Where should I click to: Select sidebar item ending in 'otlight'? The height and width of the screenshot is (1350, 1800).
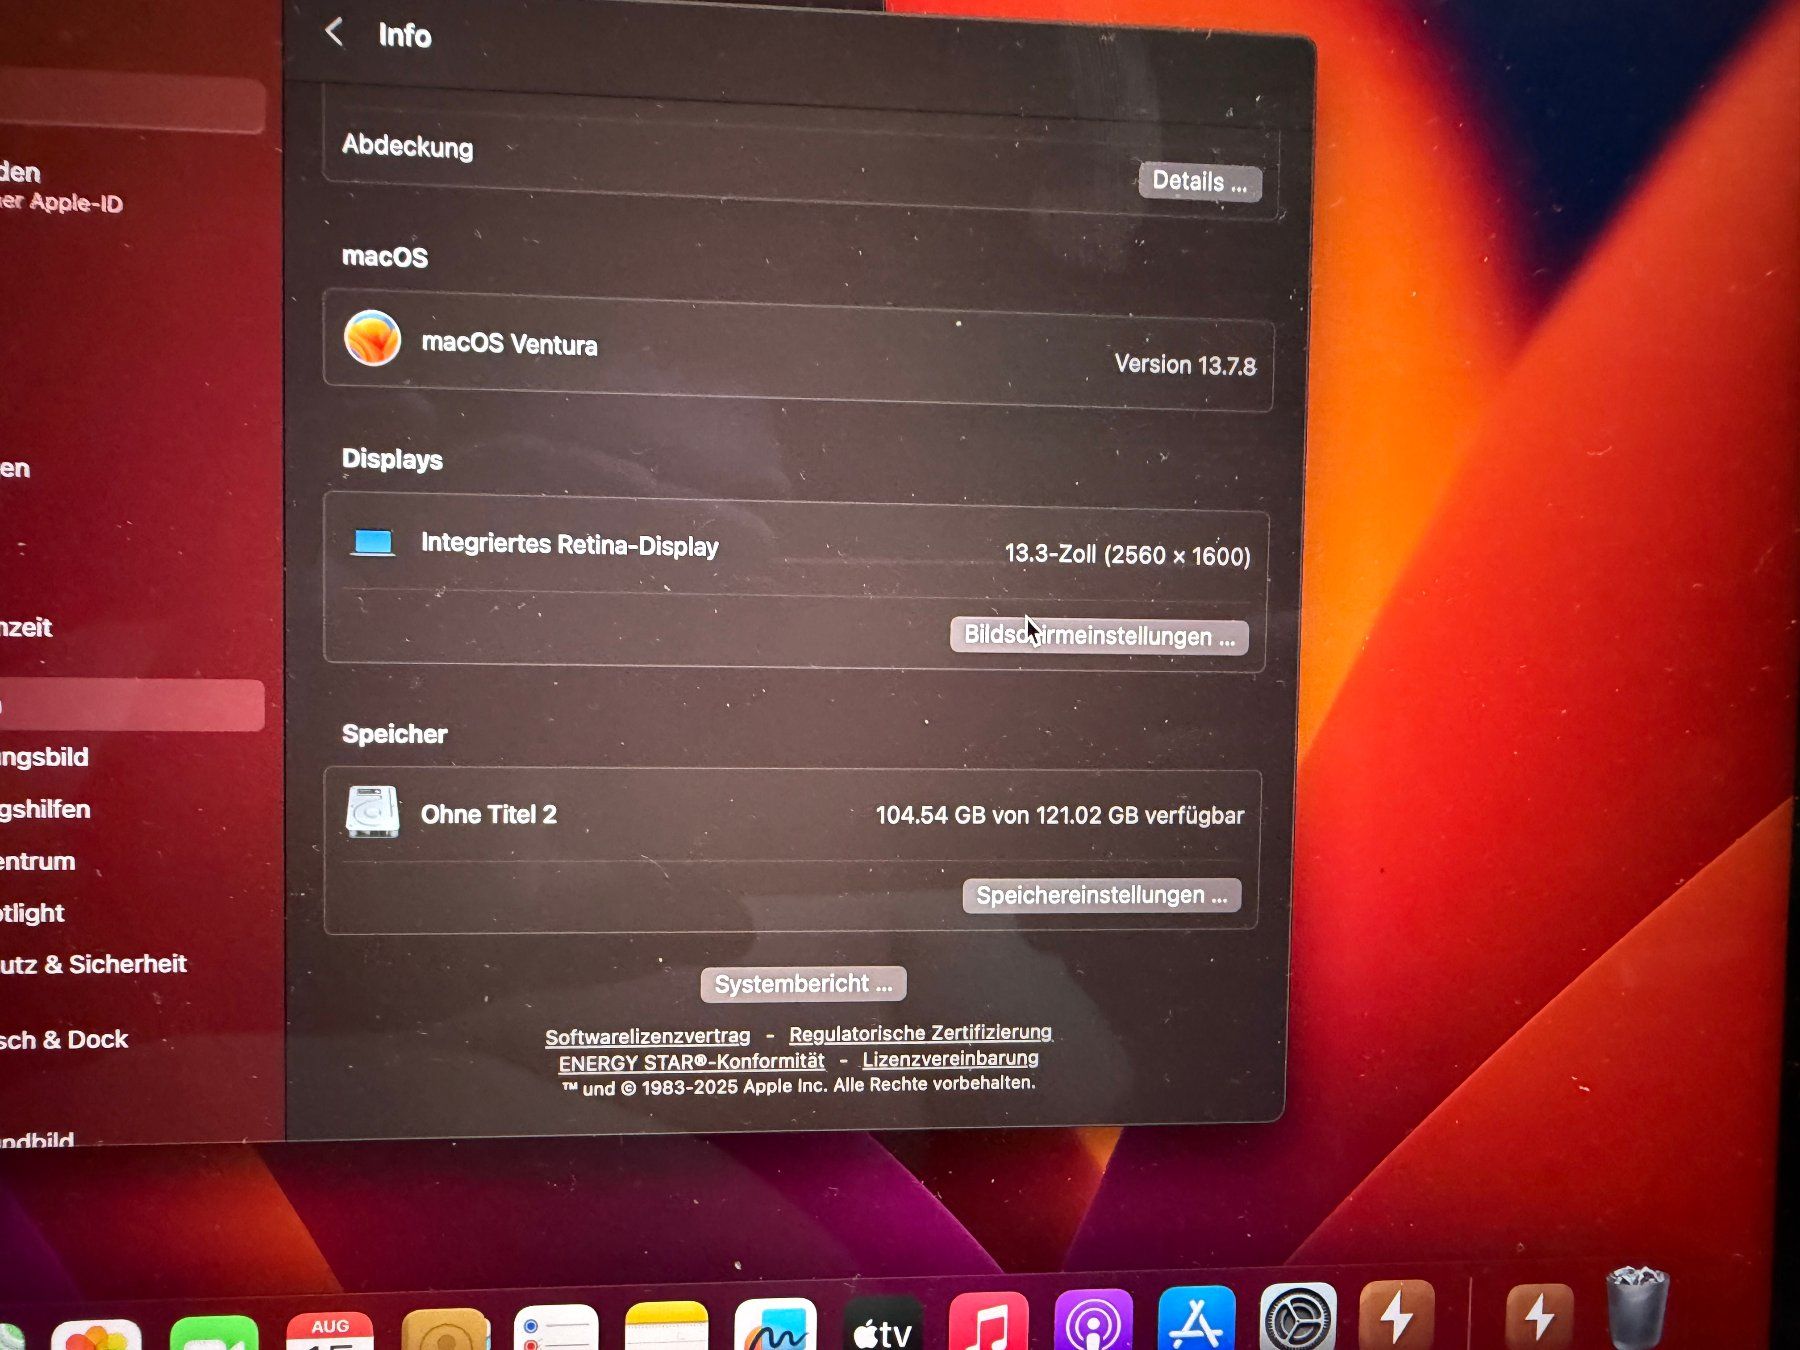(x=33, y=913)
